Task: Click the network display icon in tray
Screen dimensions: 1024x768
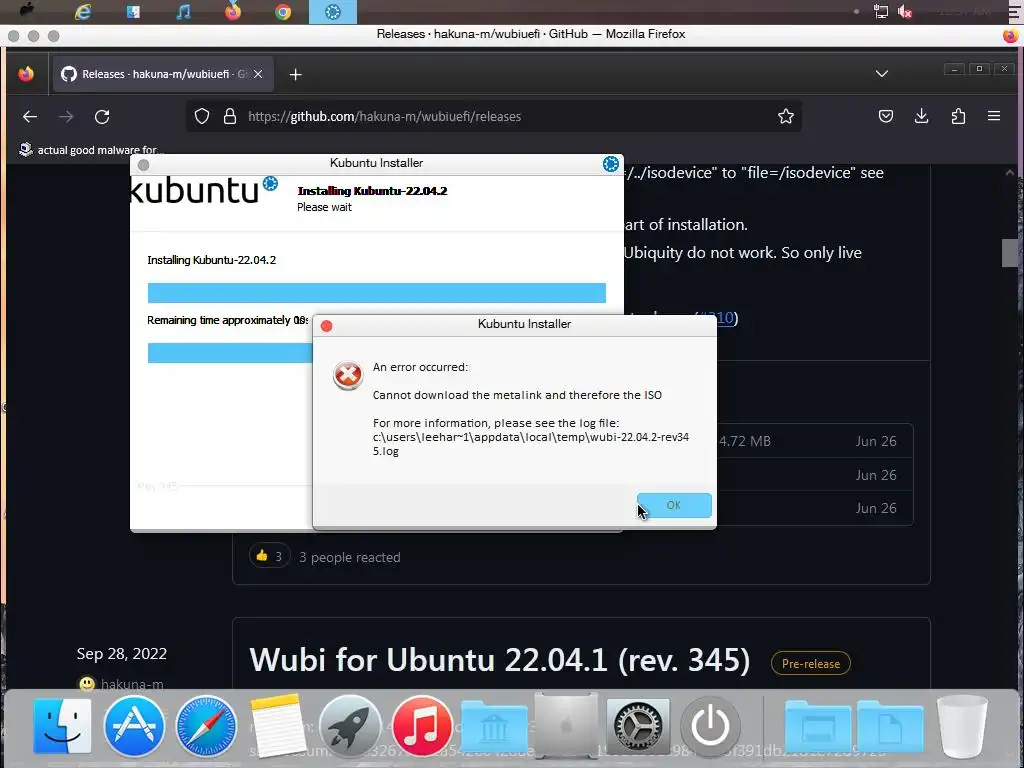Action: (880, 12)
